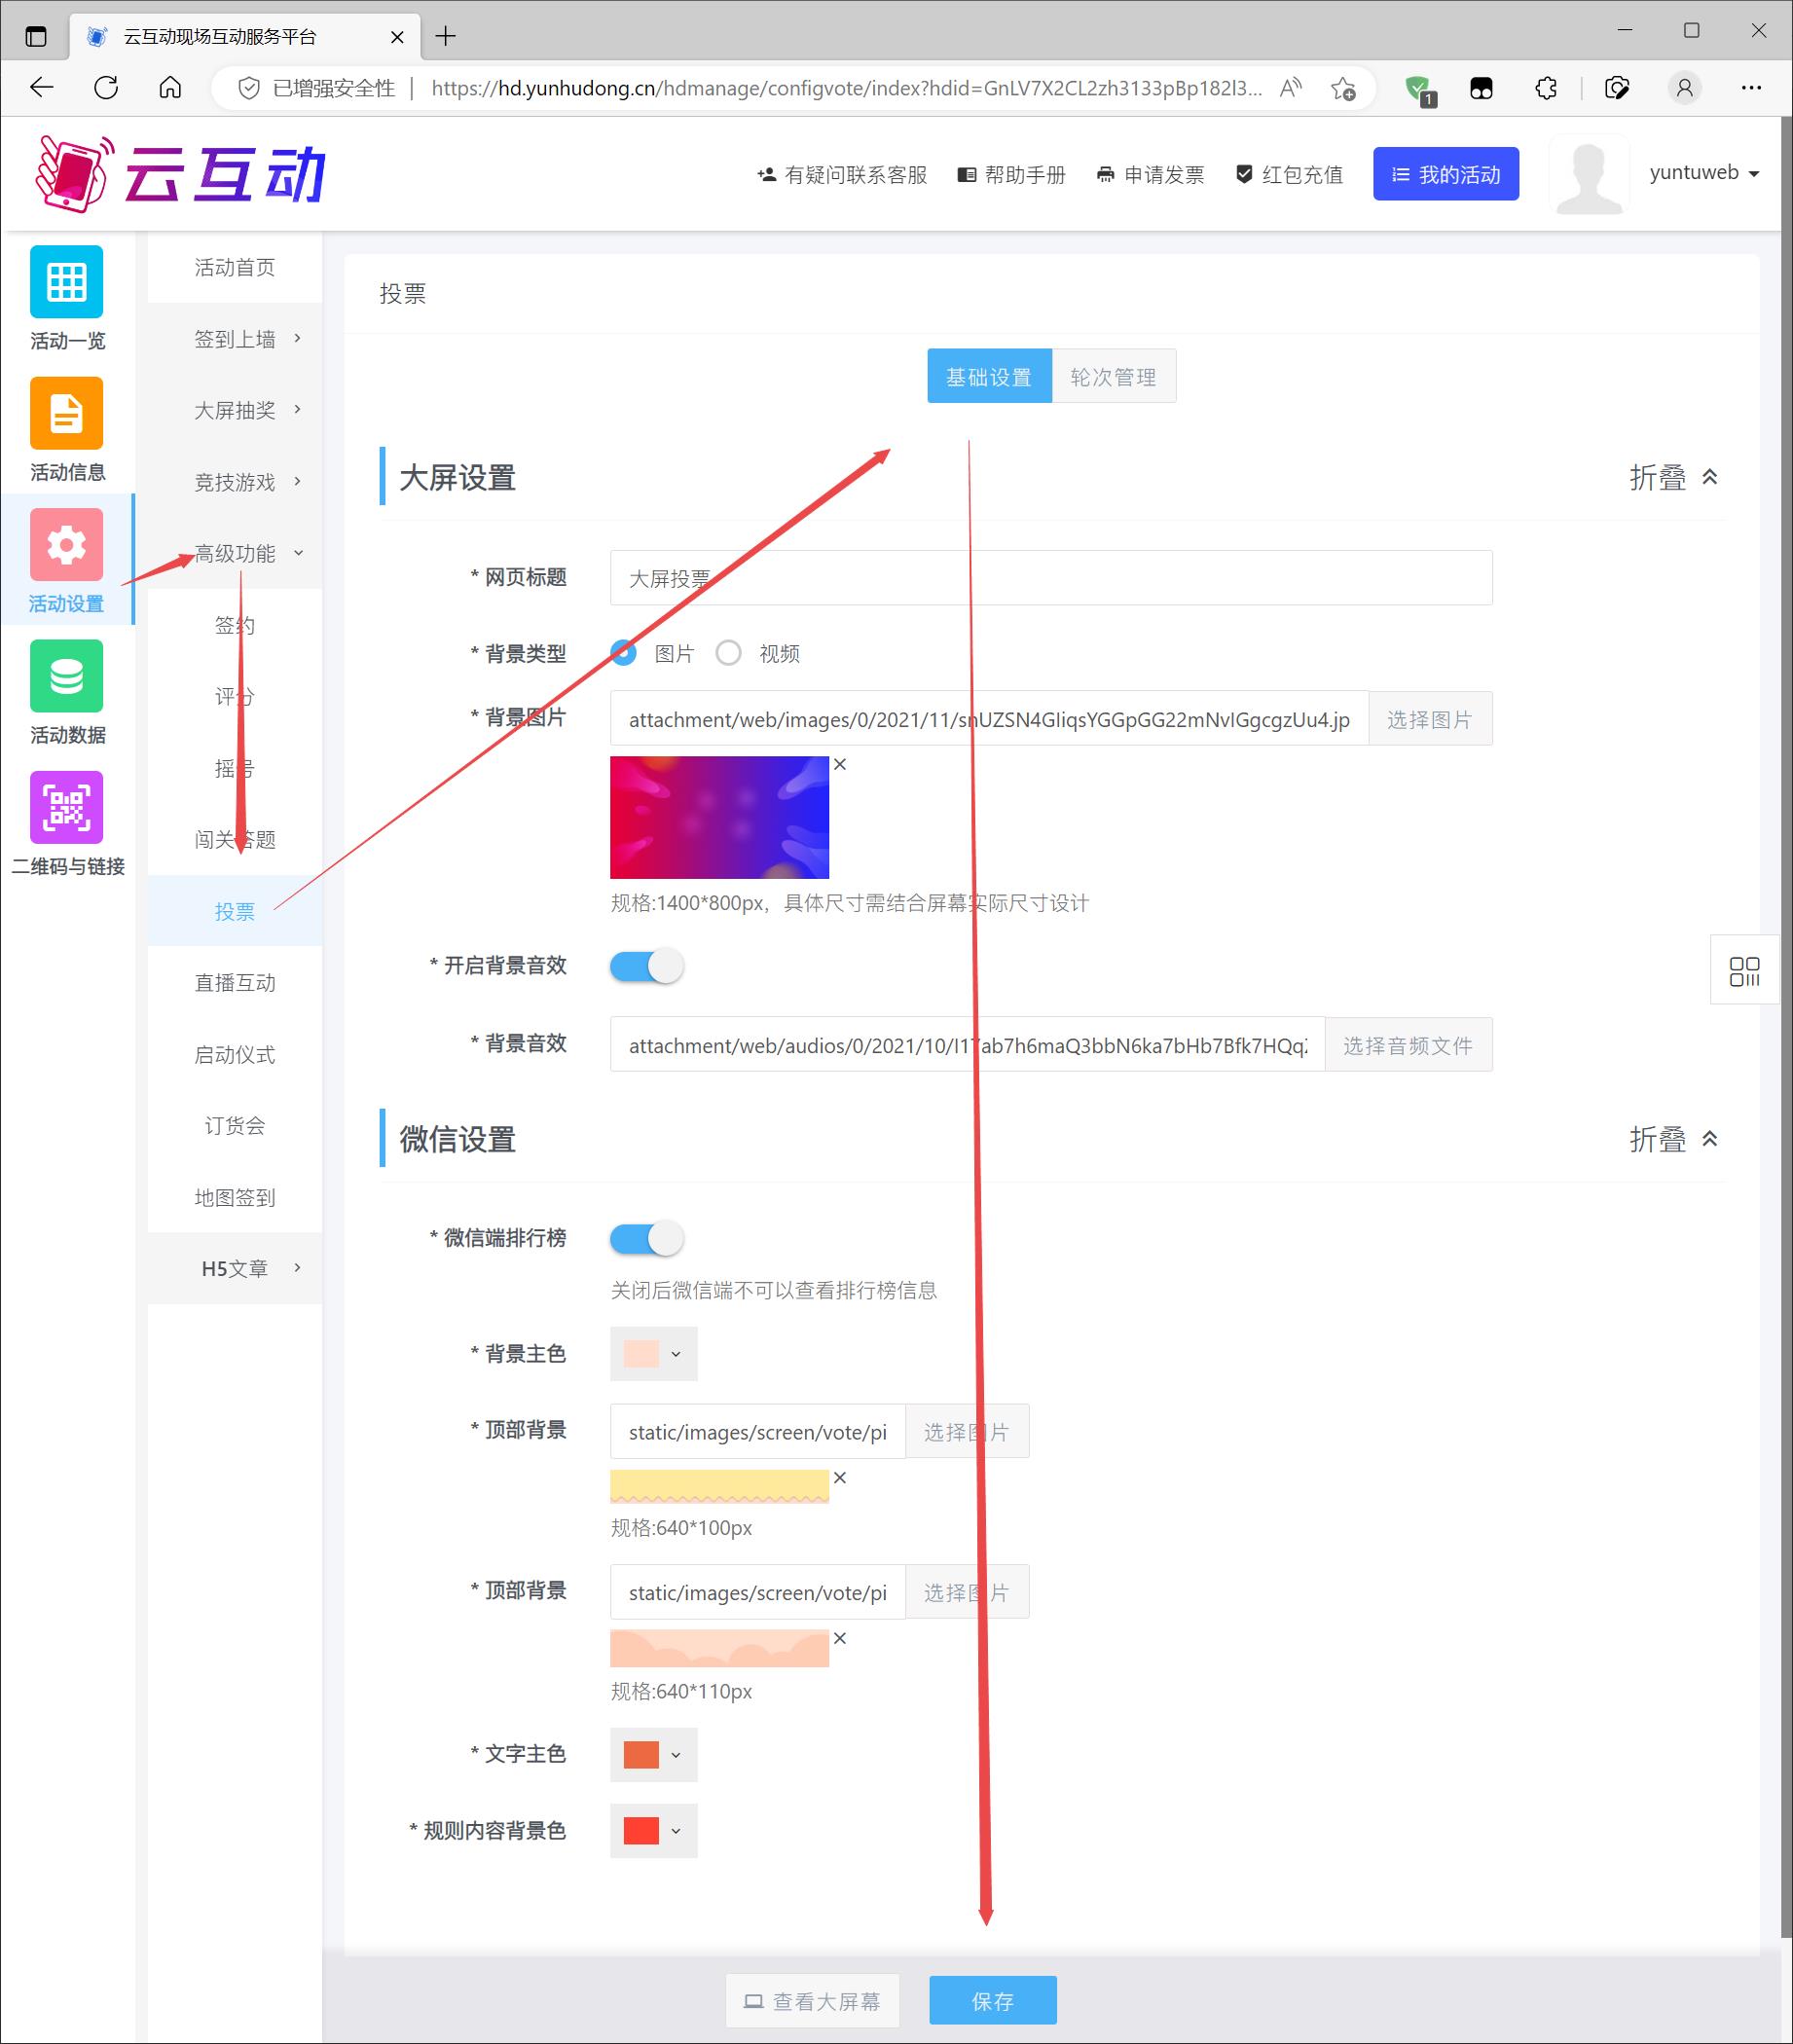Viewport: 1793px width, 2044px height.
Task: Toggle the 开启背景音效 switch
Action: pos(647,966)
